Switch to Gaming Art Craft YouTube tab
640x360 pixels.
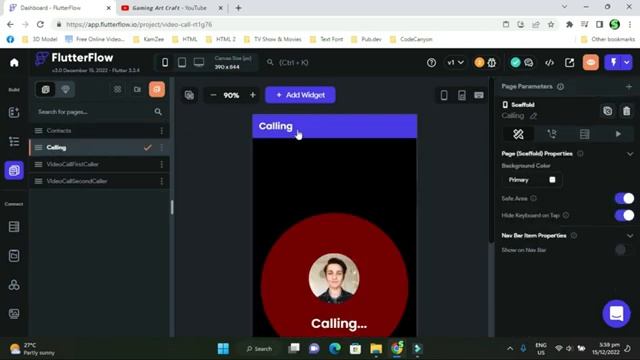pos(169,8)
